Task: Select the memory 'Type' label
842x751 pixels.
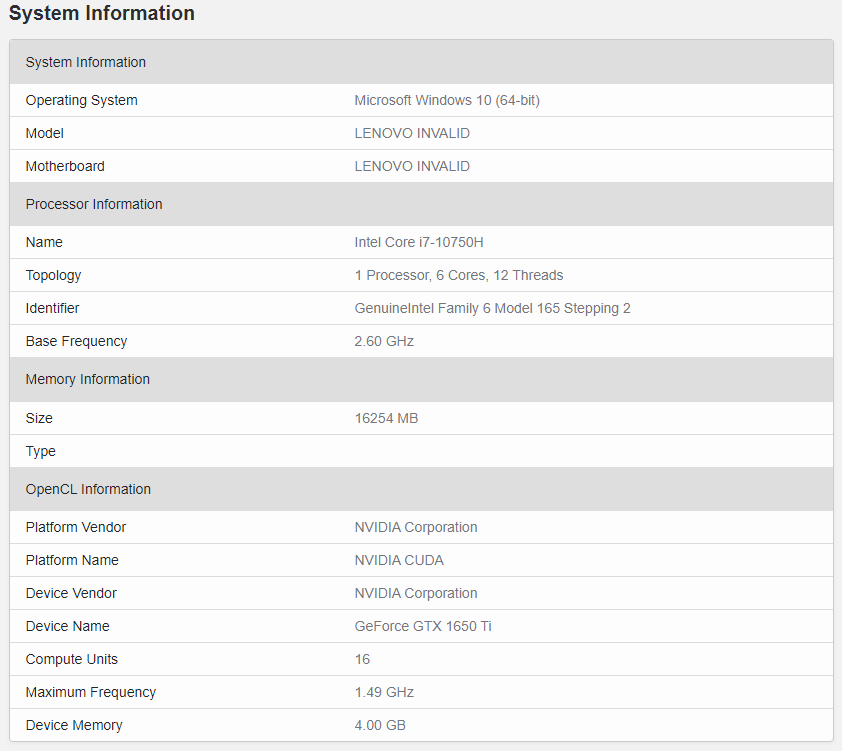Action: click(x=40, y=451)
